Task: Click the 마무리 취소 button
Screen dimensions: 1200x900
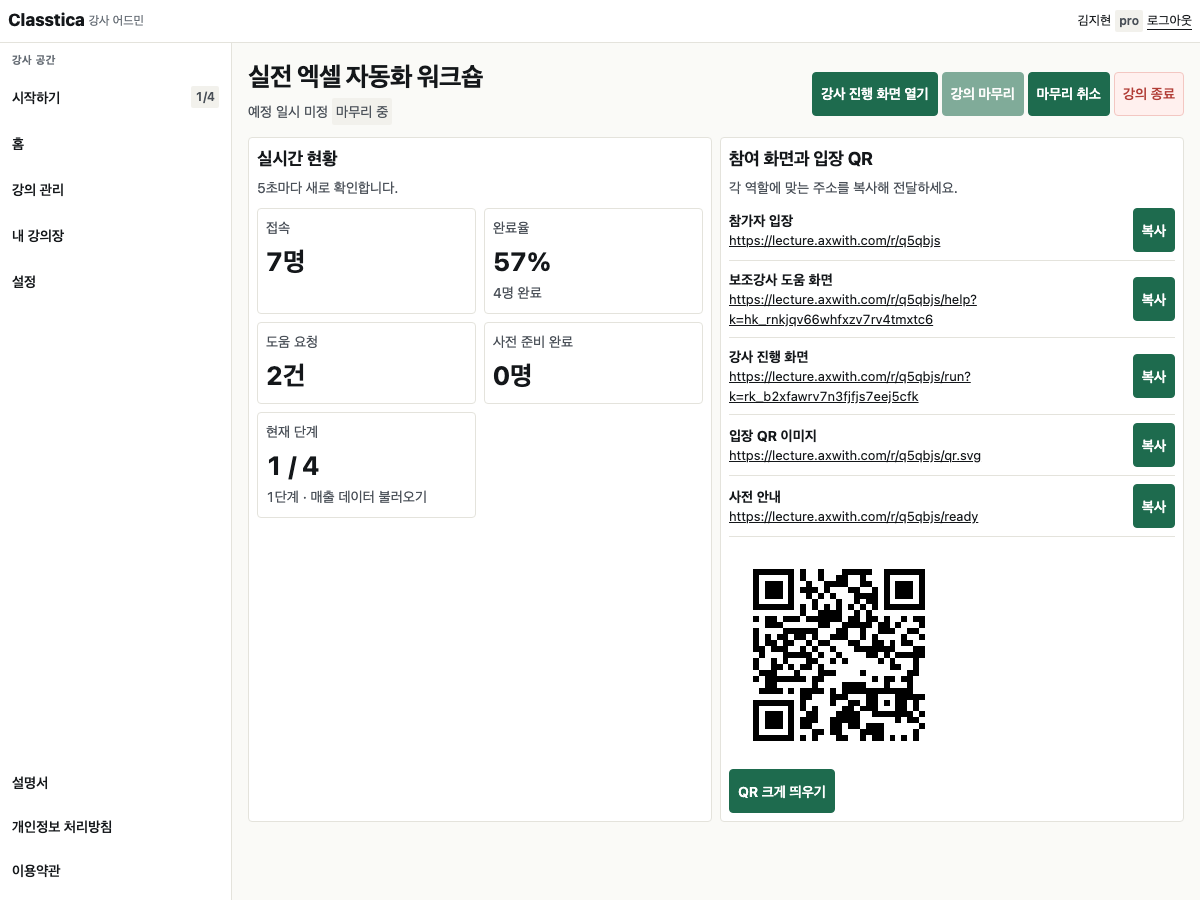Action: (1069, 94)
